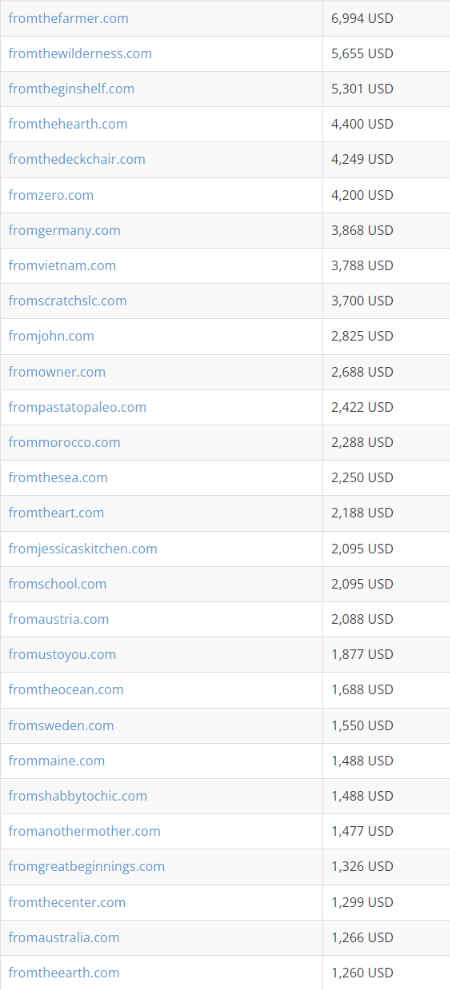Open the fromtheearth.com link
Screen dimensions: 450x990
[64, 973]
